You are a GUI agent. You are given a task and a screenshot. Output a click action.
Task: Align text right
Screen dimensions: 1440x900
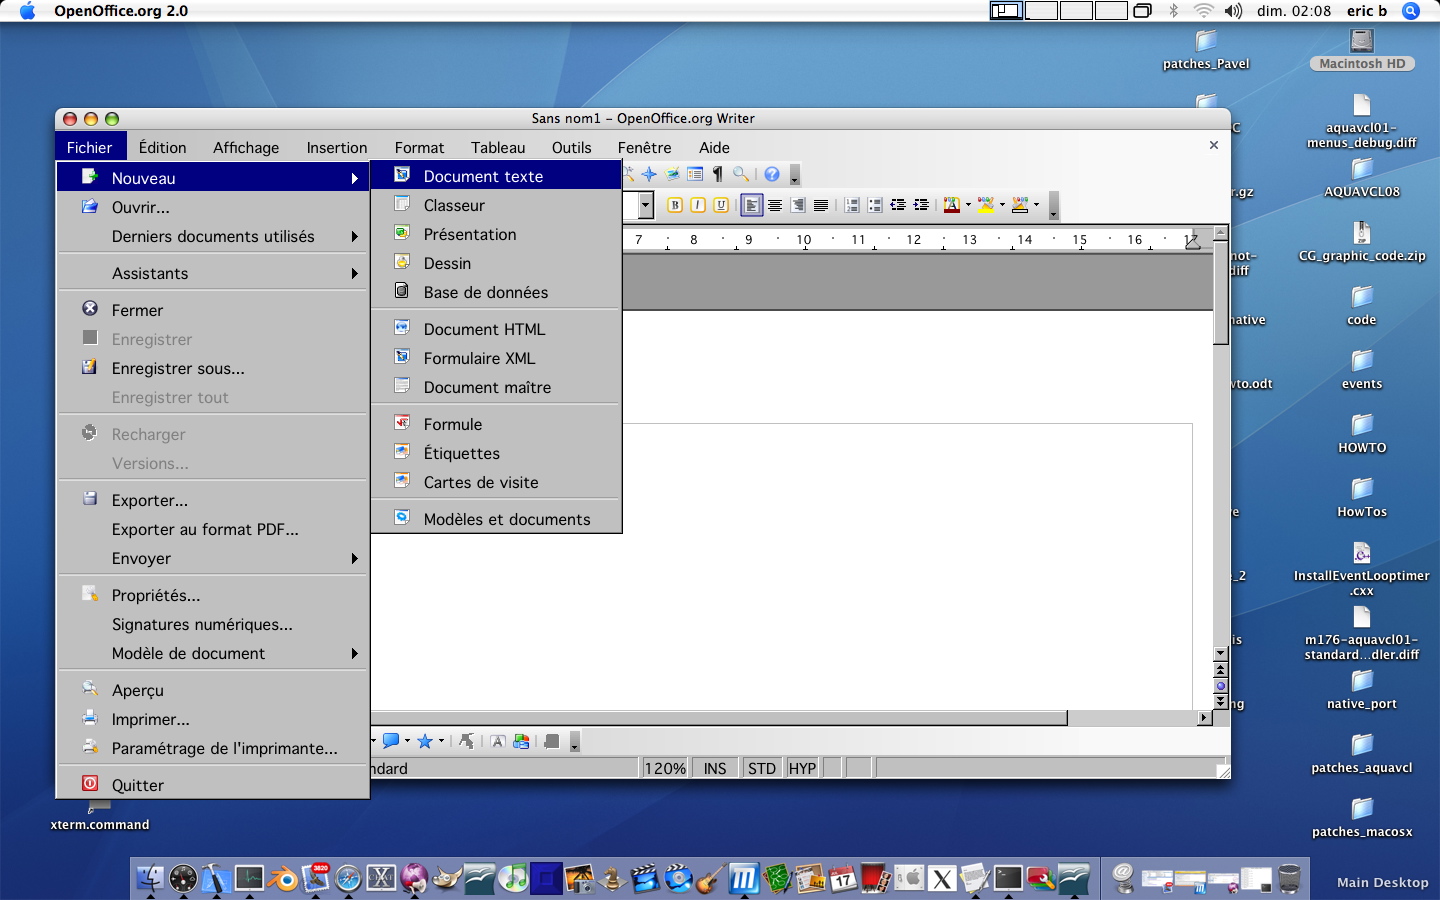(798, 205)
